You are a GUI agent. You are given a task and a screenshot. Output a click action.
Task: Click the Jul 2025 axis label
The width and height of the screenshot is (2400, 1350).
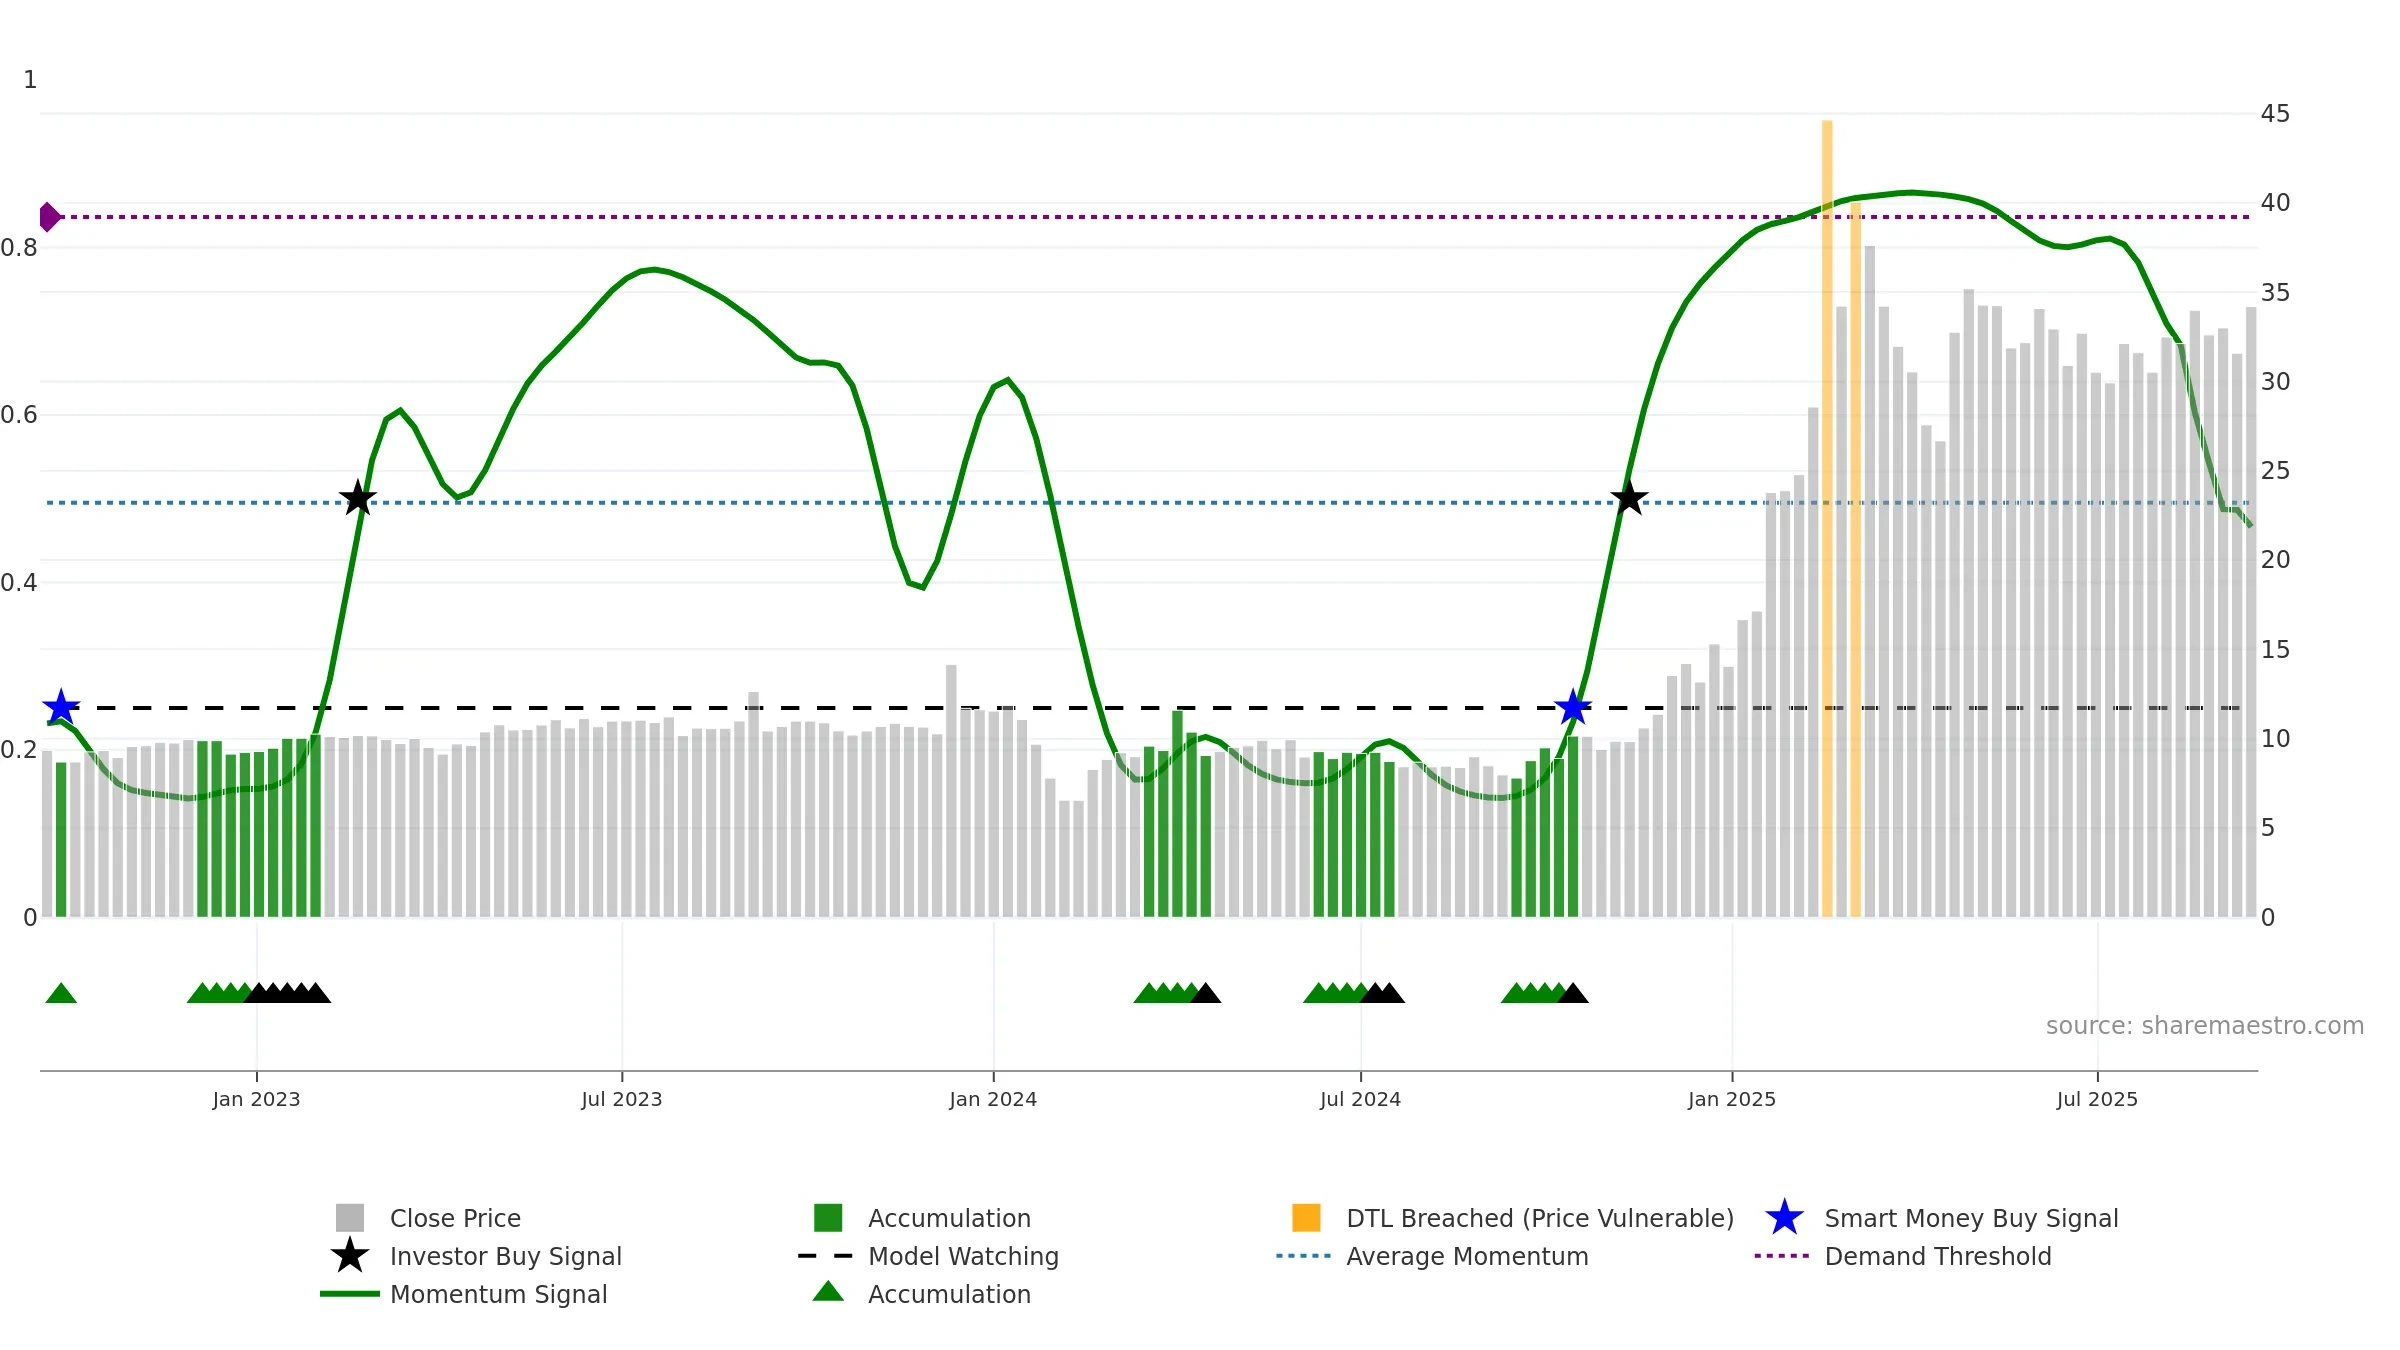pyautogui.click(x=2097, y=1099)
